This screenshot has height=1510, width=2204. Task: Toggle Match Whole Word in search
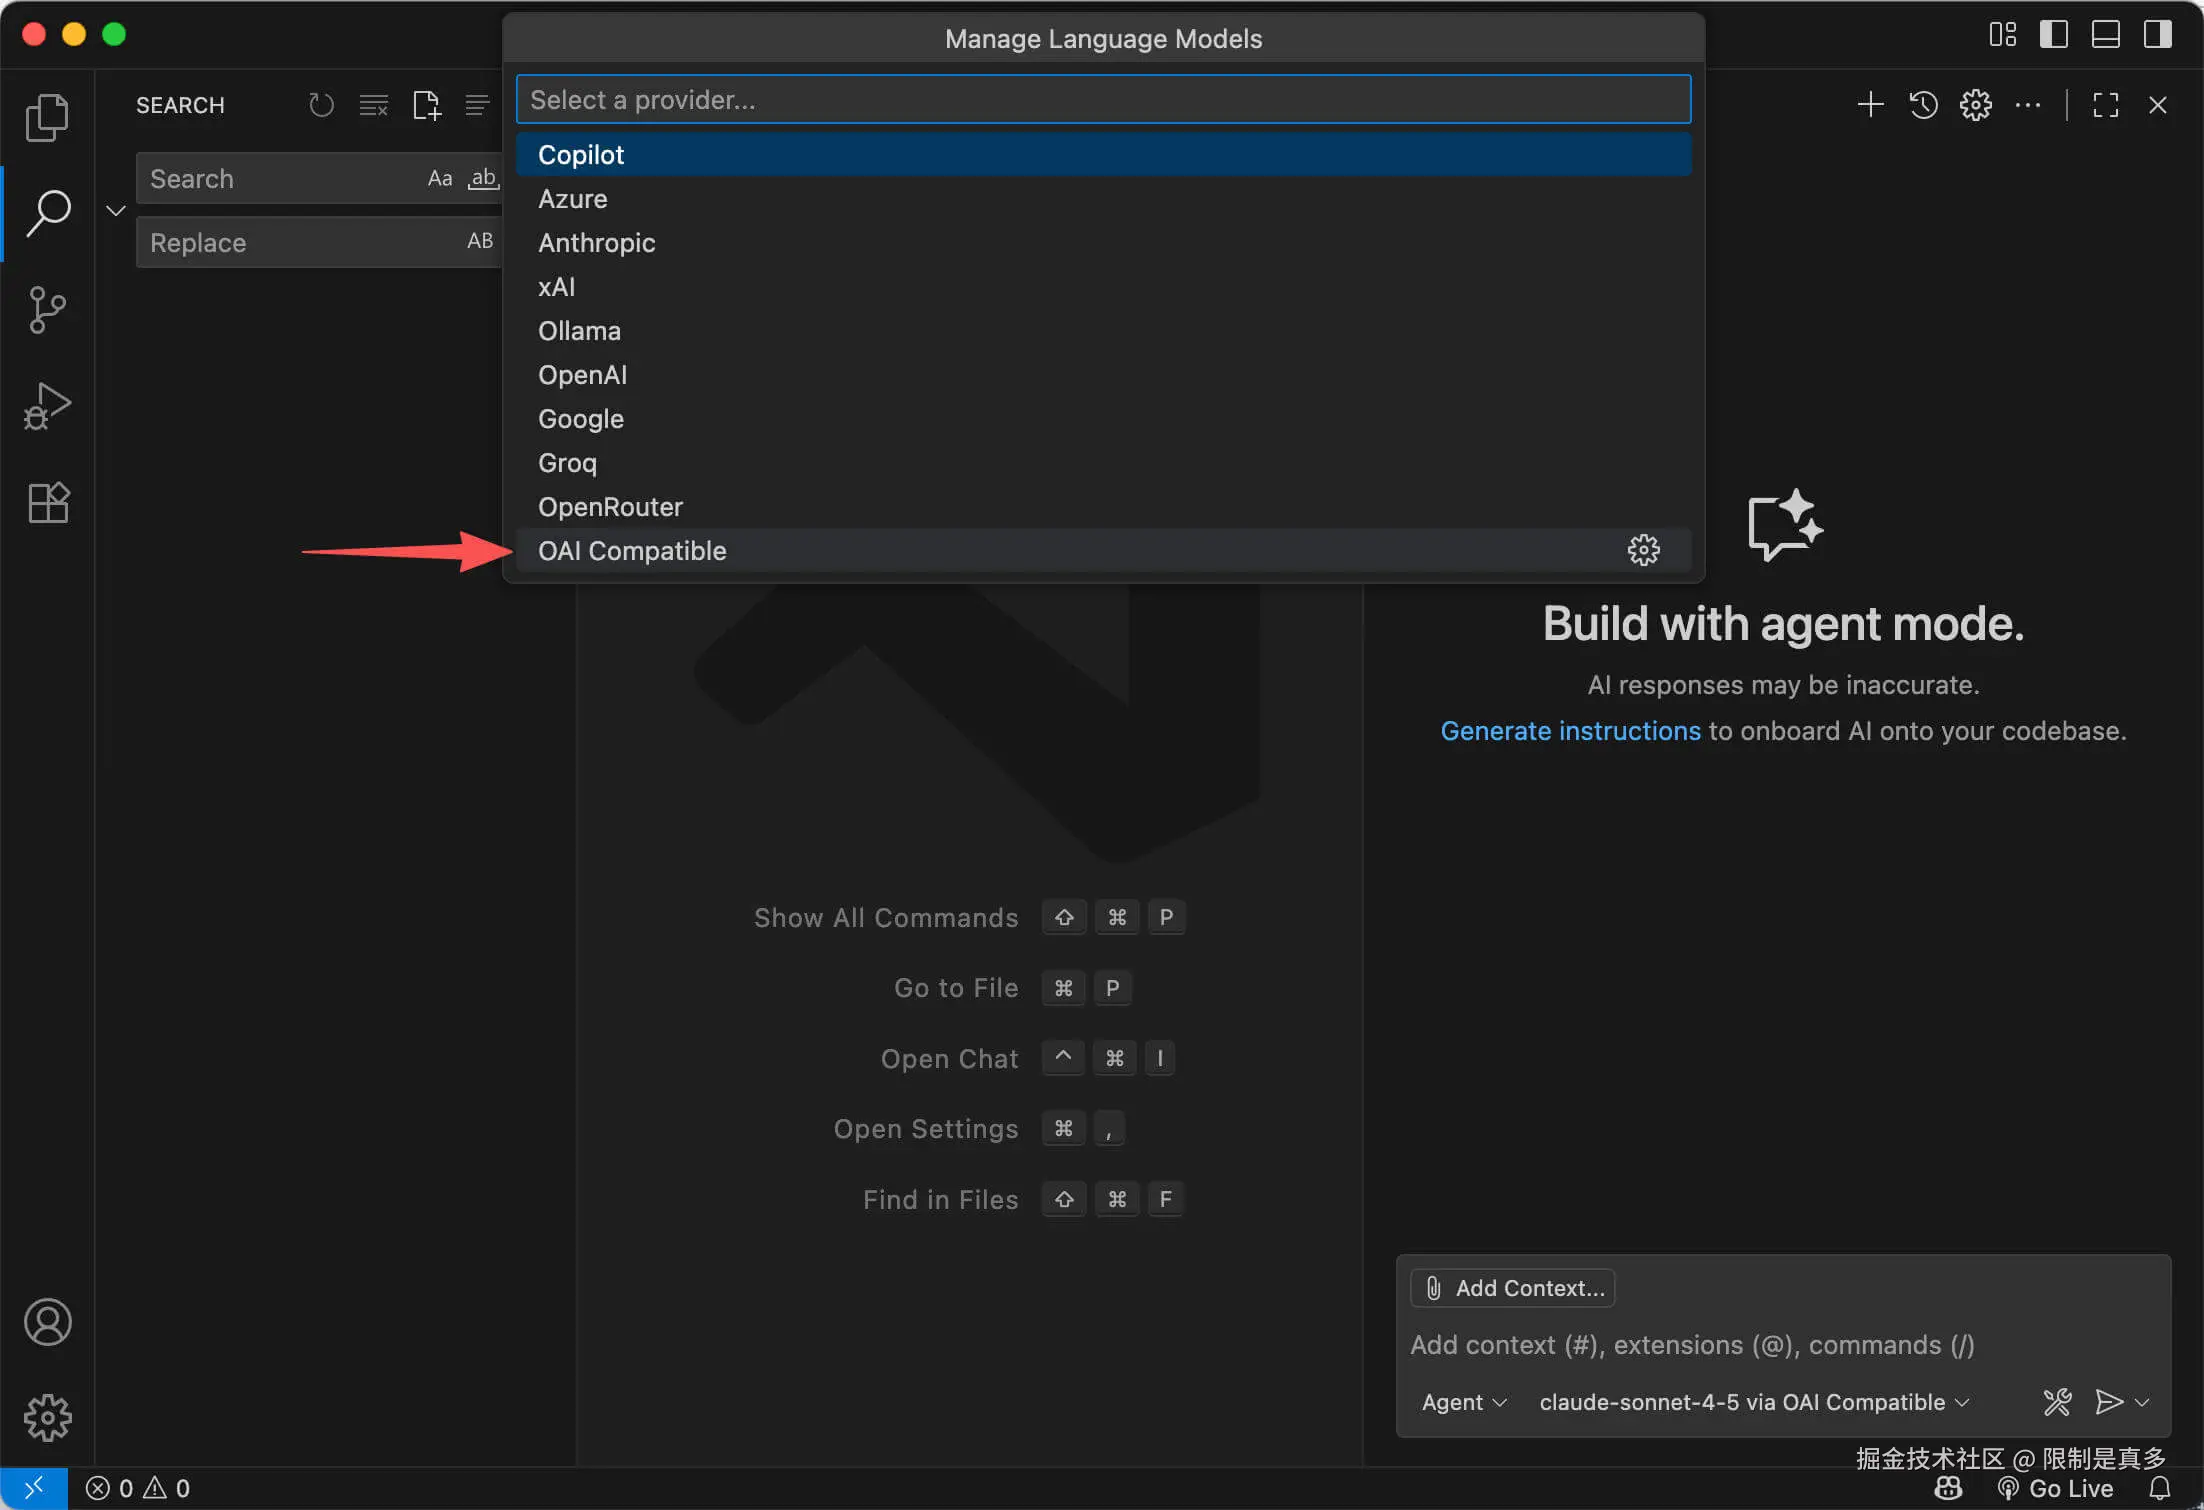483,178
